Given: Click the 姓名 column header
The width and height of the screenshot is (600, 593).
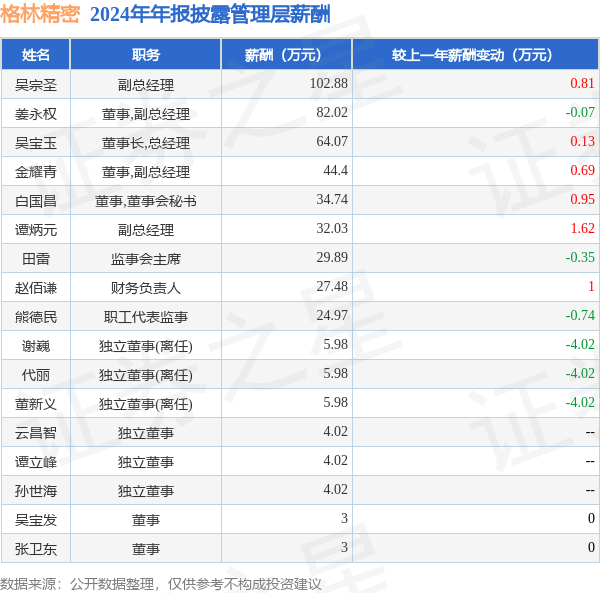Looking at the screenshot, I should pos(36,55).
